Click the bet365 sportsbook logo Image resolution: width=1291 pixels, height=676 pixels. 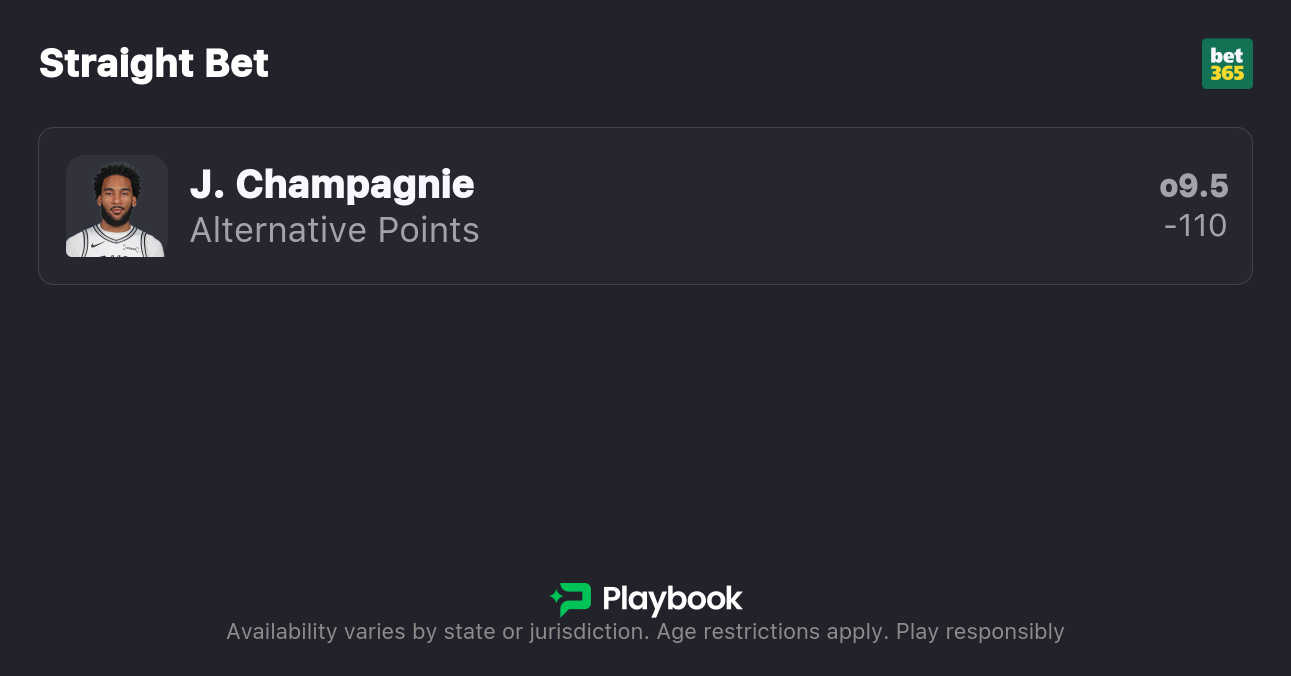tap(1227, 64)
